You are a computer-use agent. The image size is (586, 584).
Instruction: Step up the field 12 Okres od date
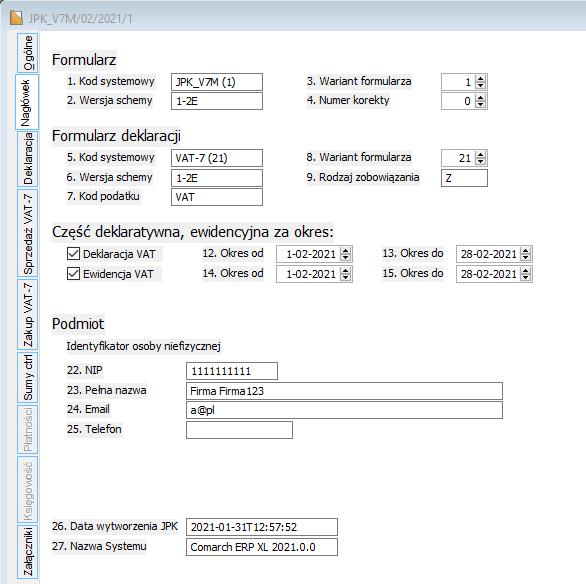[346, 251]
